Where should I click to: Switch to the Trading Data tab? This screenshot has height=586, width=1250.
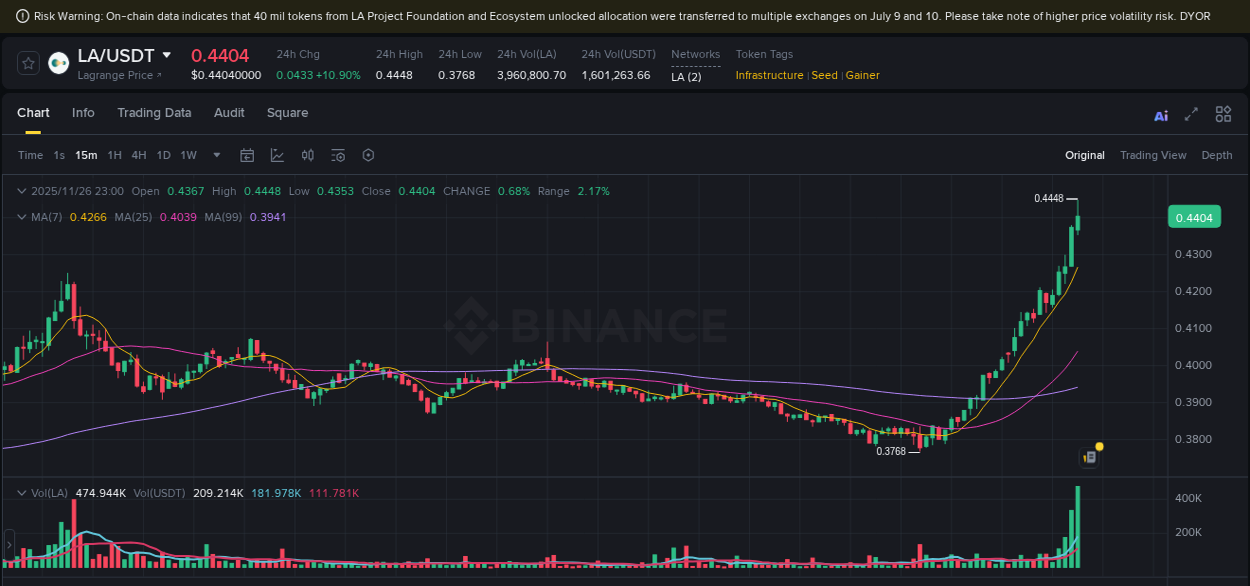tap(154, 113)
